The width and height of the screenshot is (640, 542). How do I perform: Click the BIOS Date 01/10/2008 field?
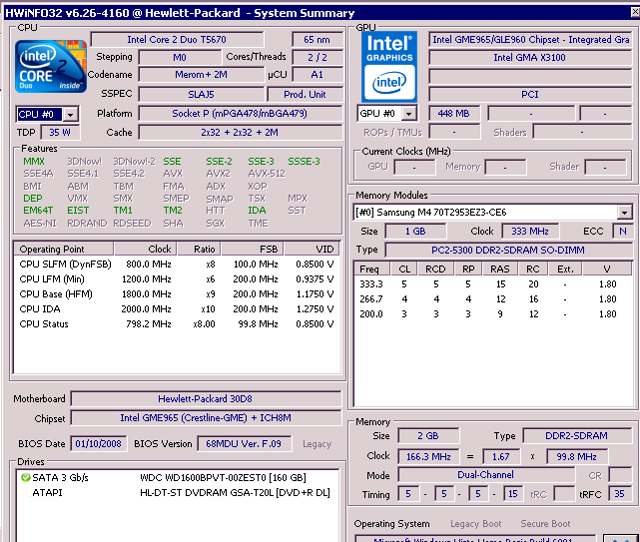click(x=98, y=444)
